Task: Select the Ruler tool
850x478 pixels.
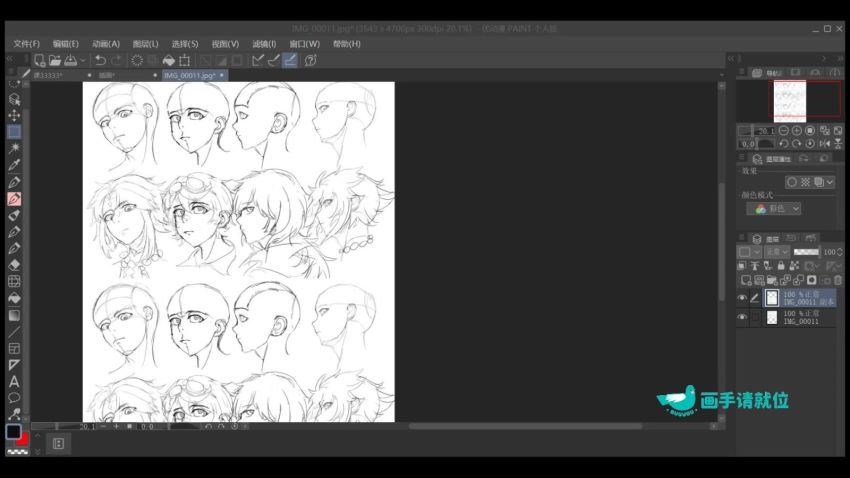Action: click(x=14, y=365)
